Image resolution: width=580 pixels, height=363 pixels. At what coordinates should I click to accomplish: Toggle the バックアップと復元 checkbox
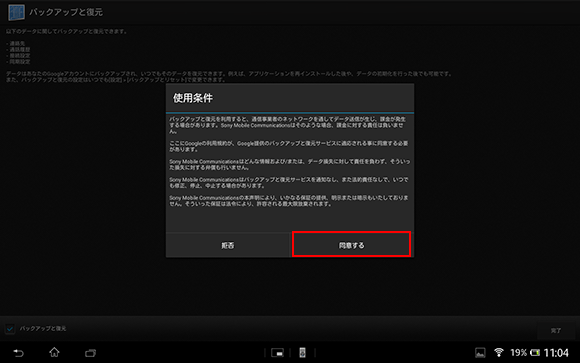tap(10, 329)
